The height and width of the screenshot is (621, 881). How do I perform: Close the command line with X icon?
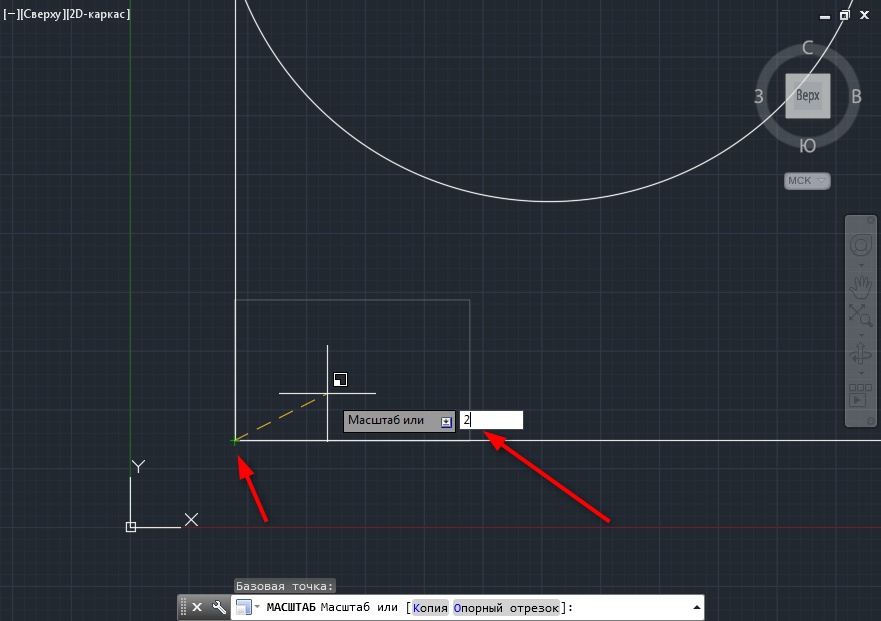click(197, 607)
